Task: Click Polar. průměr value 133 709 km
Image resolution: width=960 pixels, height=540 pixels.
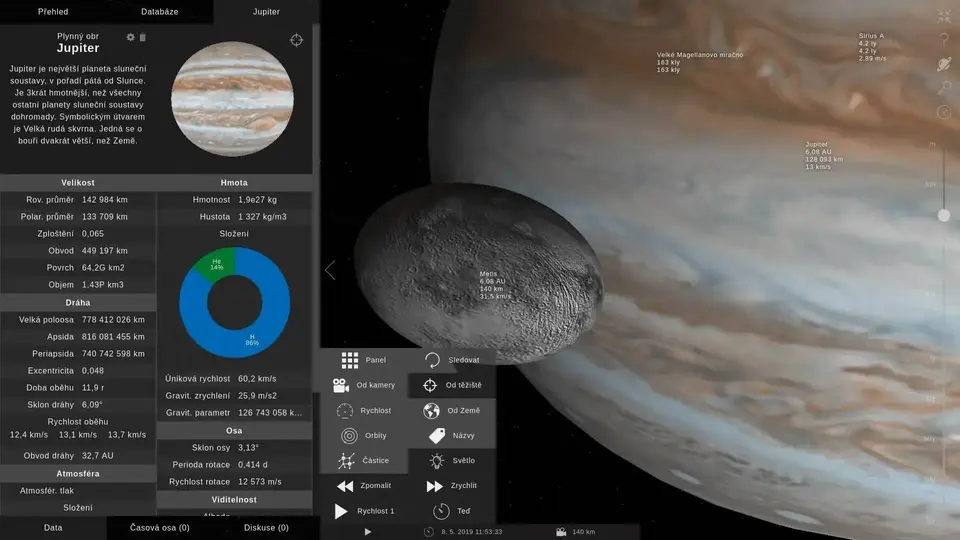Action: click(x=105, y=217)
